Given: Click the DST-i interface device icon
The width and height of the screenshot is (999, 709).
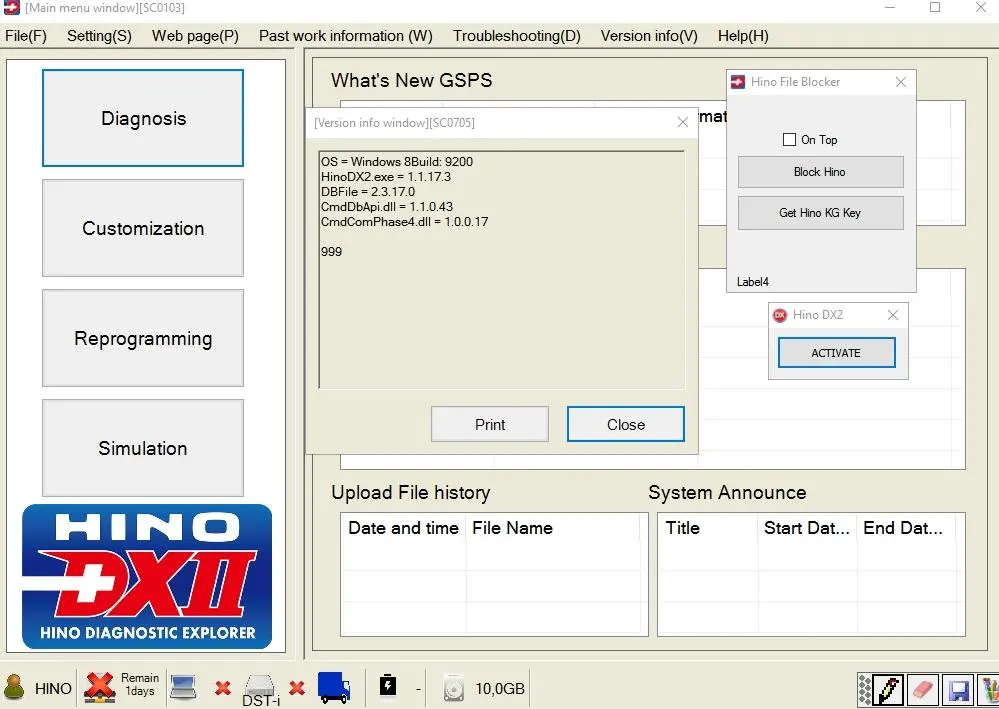Looking at the screenshot, I should click(260, 689).
